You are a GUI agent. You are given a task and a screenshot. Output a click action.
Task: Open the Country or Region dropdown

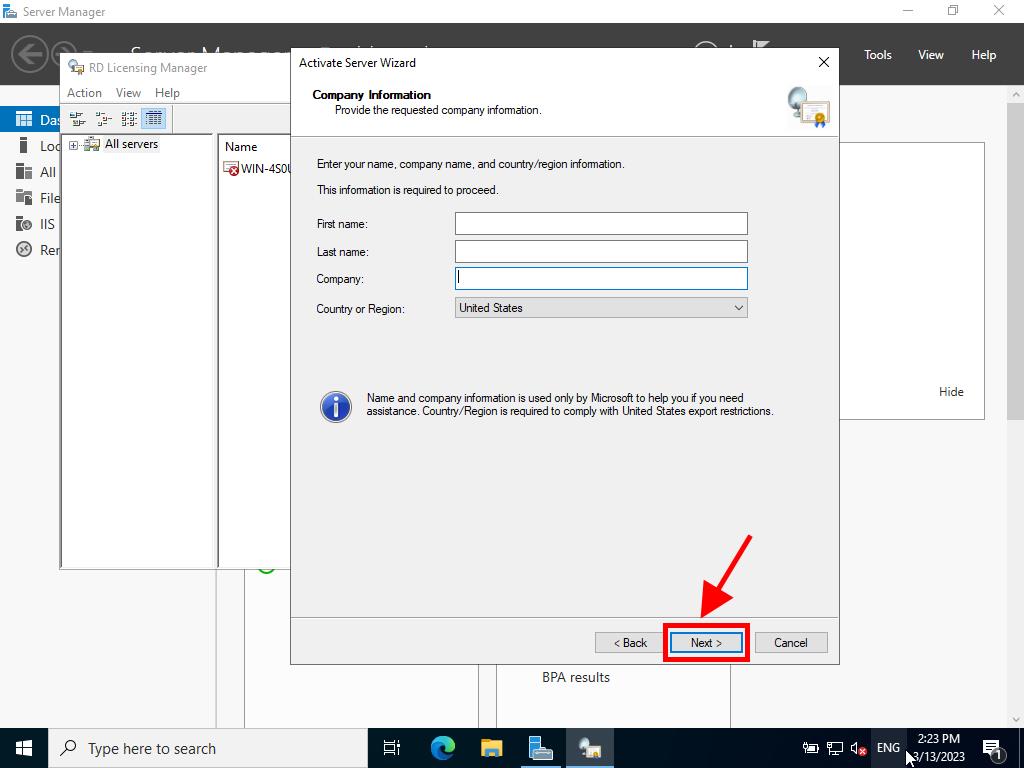(601, 308)
